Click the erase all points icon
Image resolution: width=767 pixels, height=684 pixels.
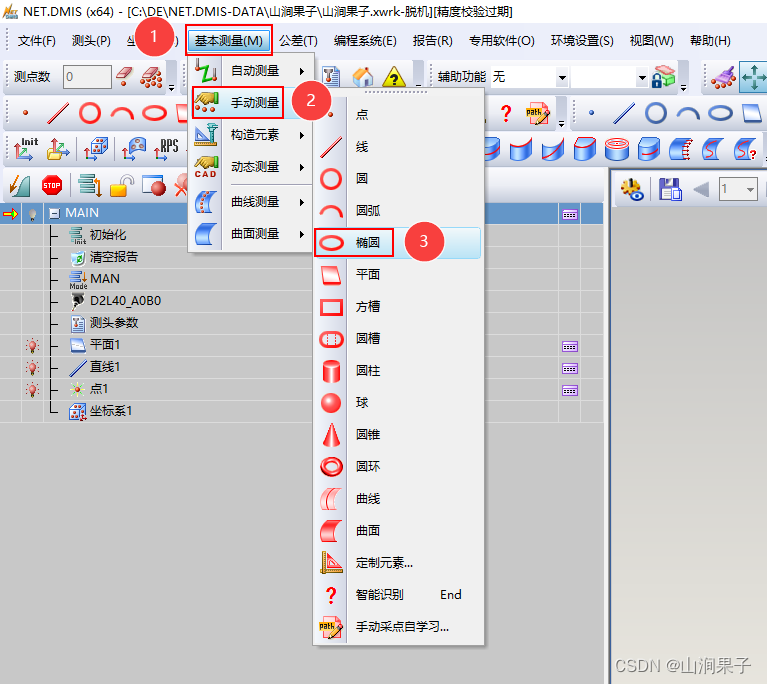point(152,77)
